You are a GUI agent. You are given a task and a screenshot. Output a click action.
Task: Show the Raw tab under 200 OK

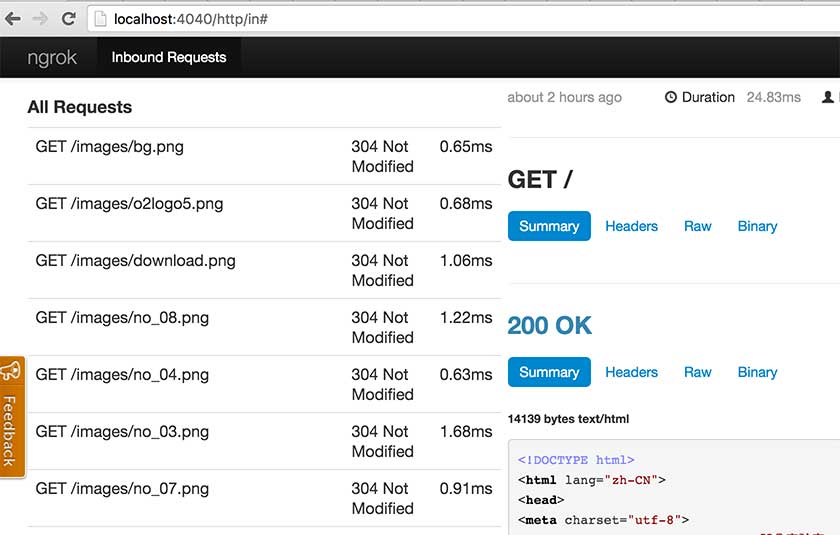698,372
